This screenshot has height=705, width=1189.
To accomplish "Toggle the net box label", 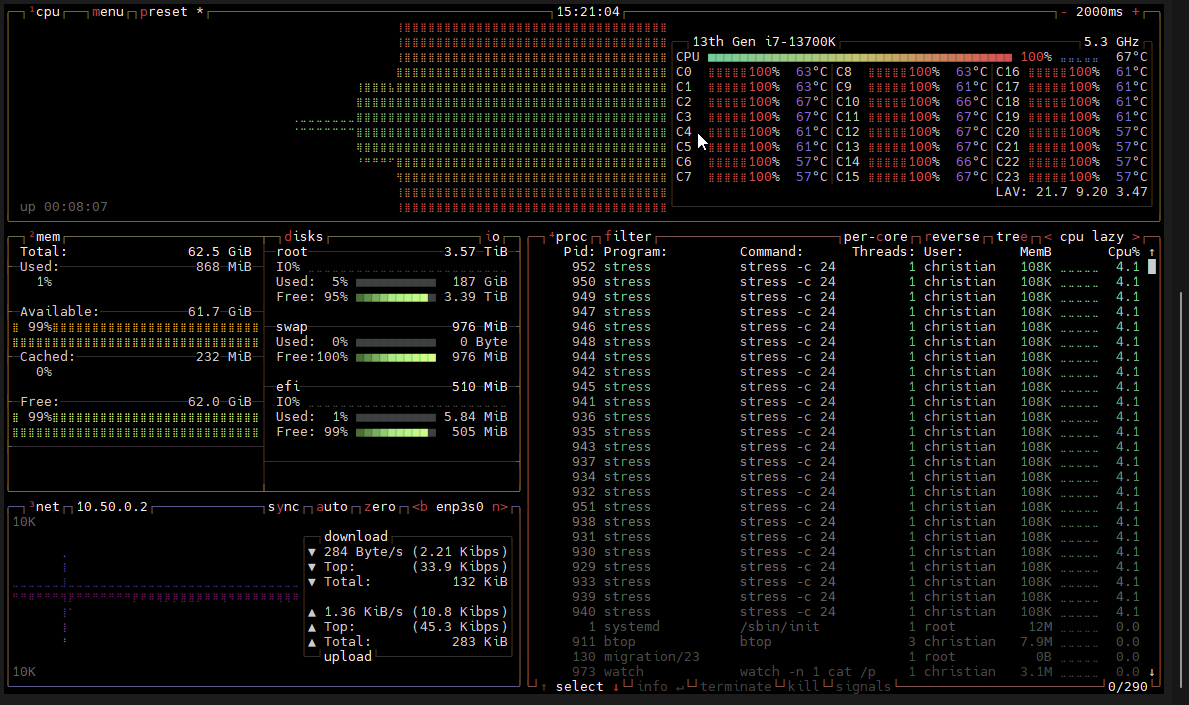I will point(45,506).
